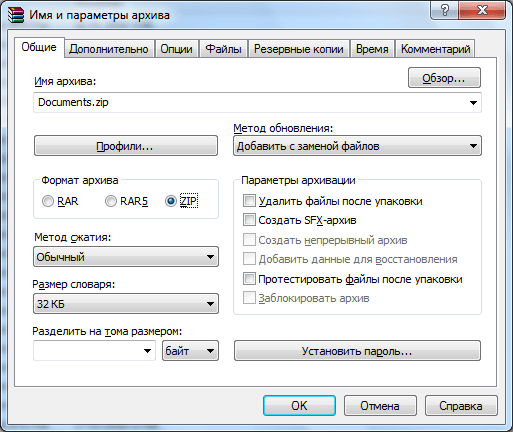The width and height of the screenshot is (513, 432).
Task: Switch to the Дополнительно tab
Action: tap(109, 49)
